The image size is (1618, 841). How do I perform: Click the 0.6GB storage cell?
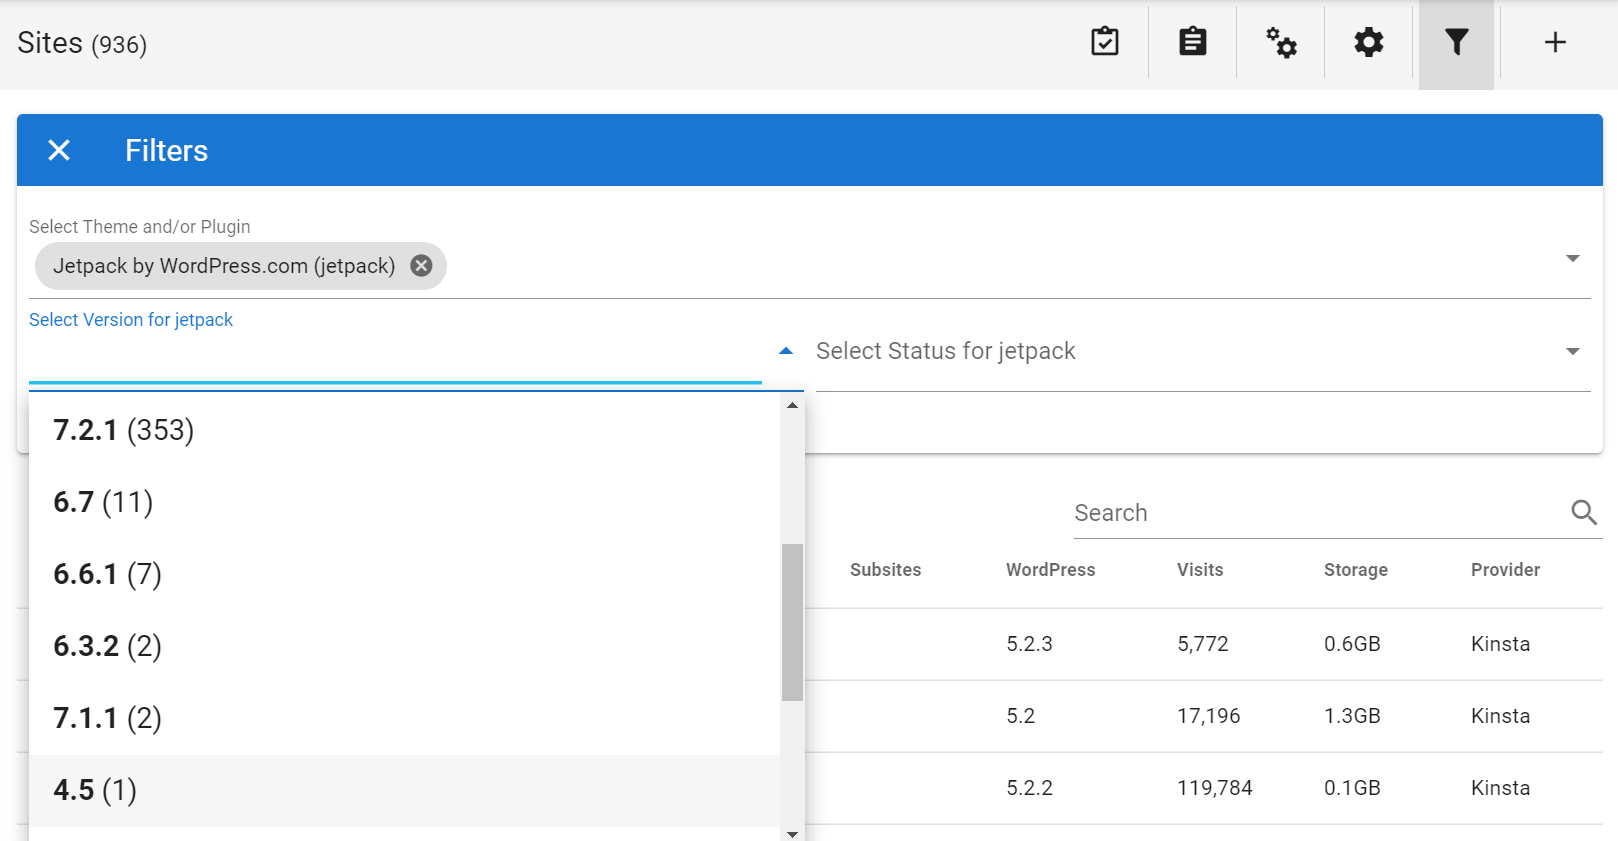point(1352,644)
